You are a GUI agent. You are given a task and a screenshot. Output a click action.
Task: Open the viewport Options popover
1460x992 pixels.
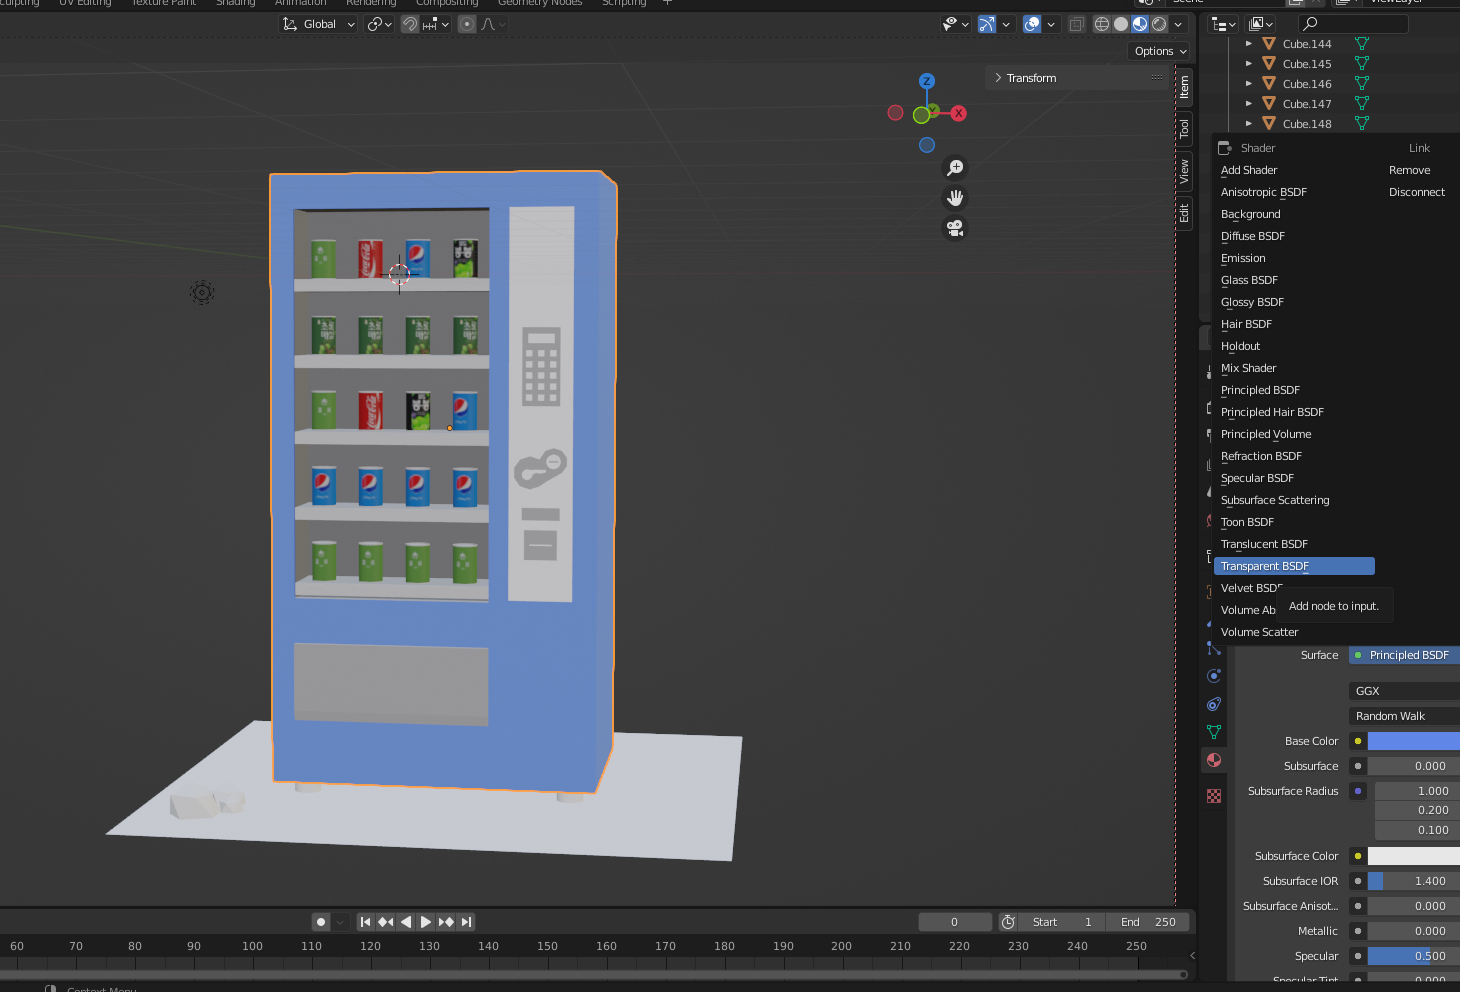point(1160,51)
